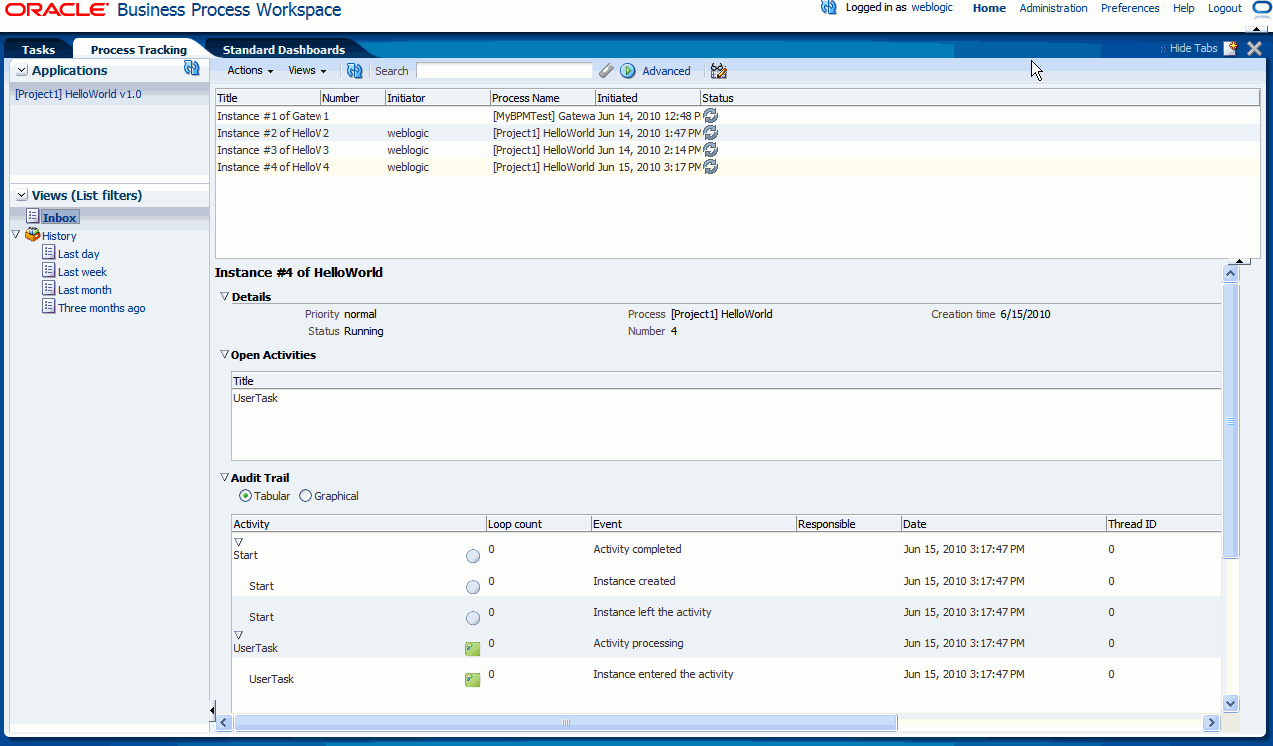This screenshot has height=746, width=1273.
Task: Click the clear search eraser icon
Action: pos(606,71)
